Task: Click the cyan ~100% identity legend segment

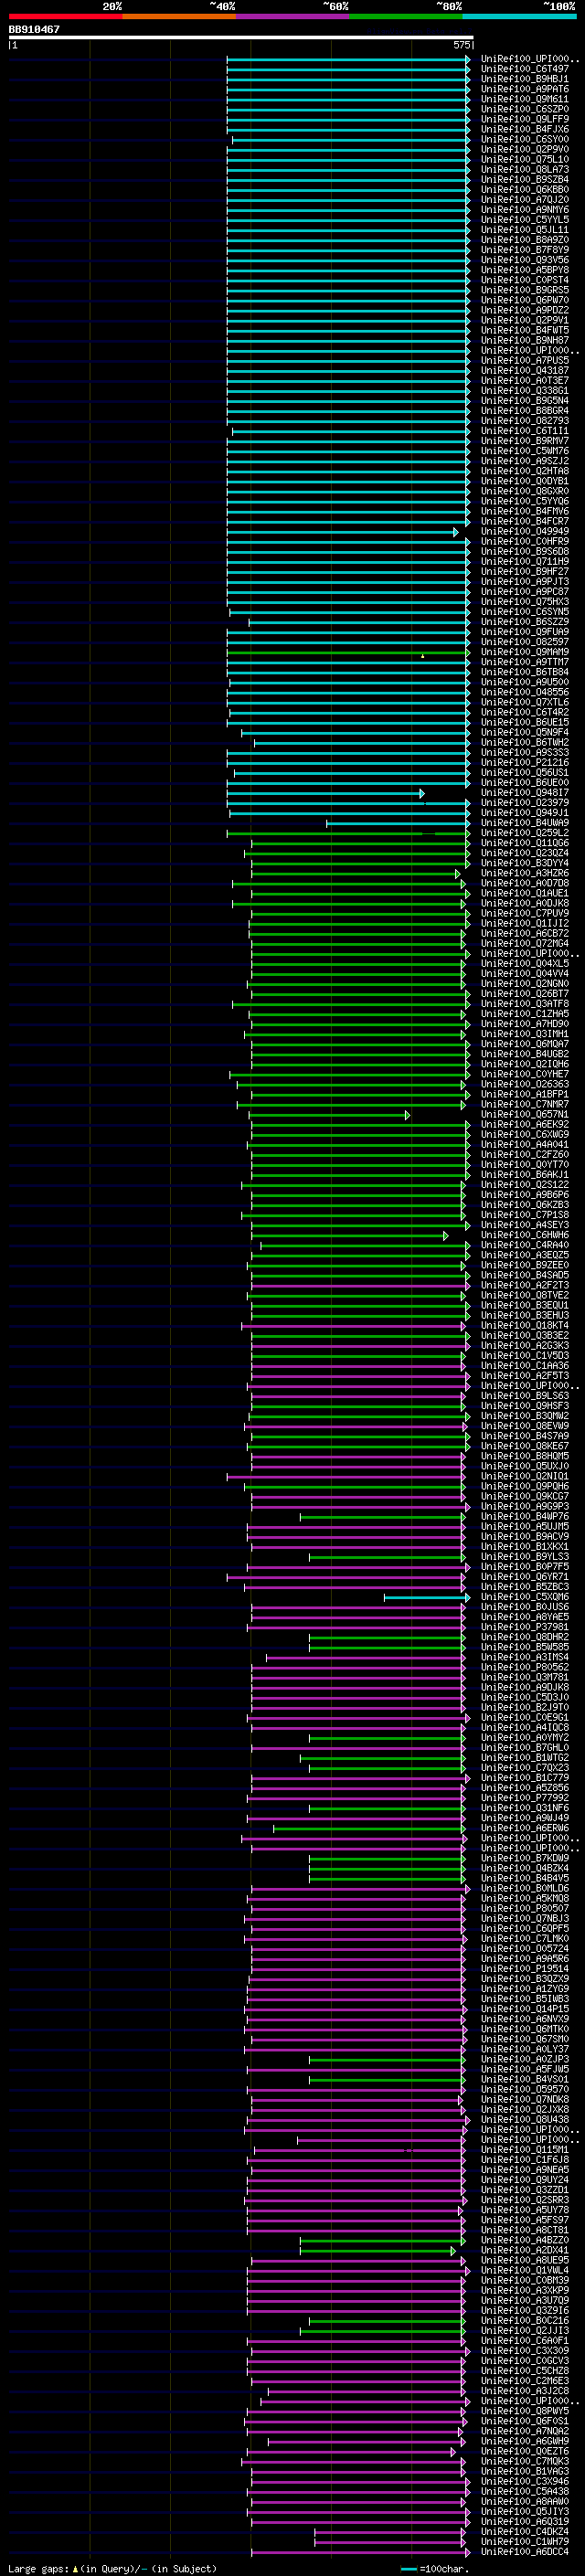Action: (x=520, y=16)
